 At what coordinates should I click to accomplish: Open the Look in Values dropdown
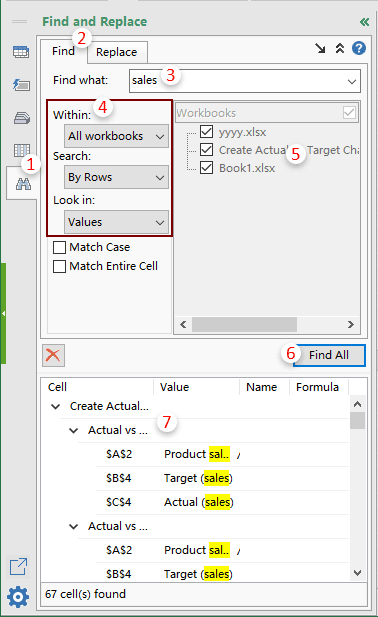pos(116,222)
